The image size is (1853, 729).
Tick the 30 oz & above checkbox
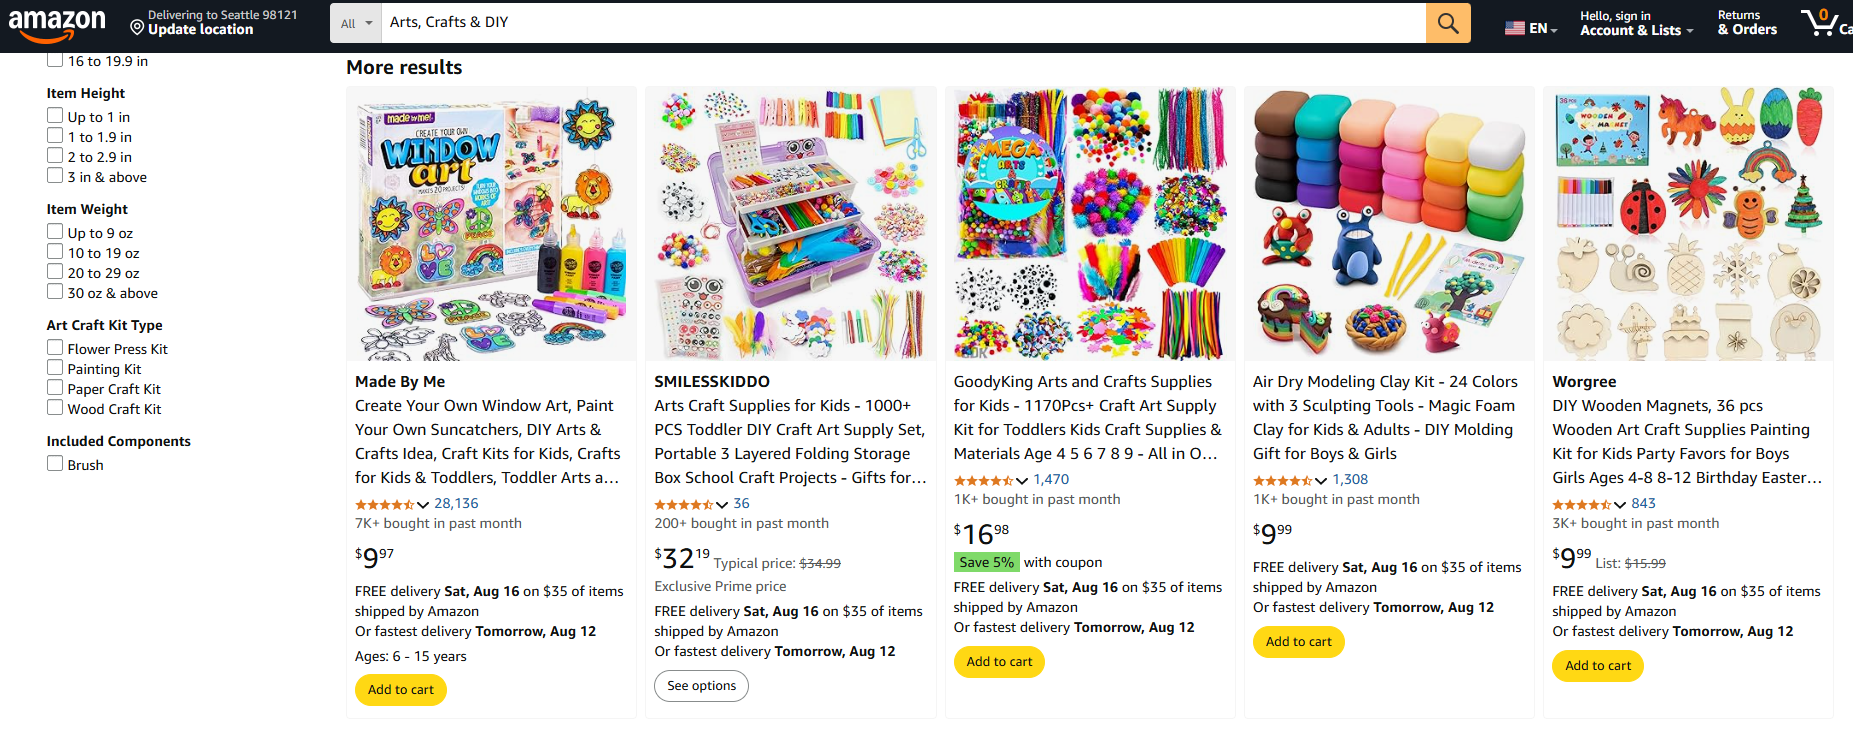coord(55,292)
